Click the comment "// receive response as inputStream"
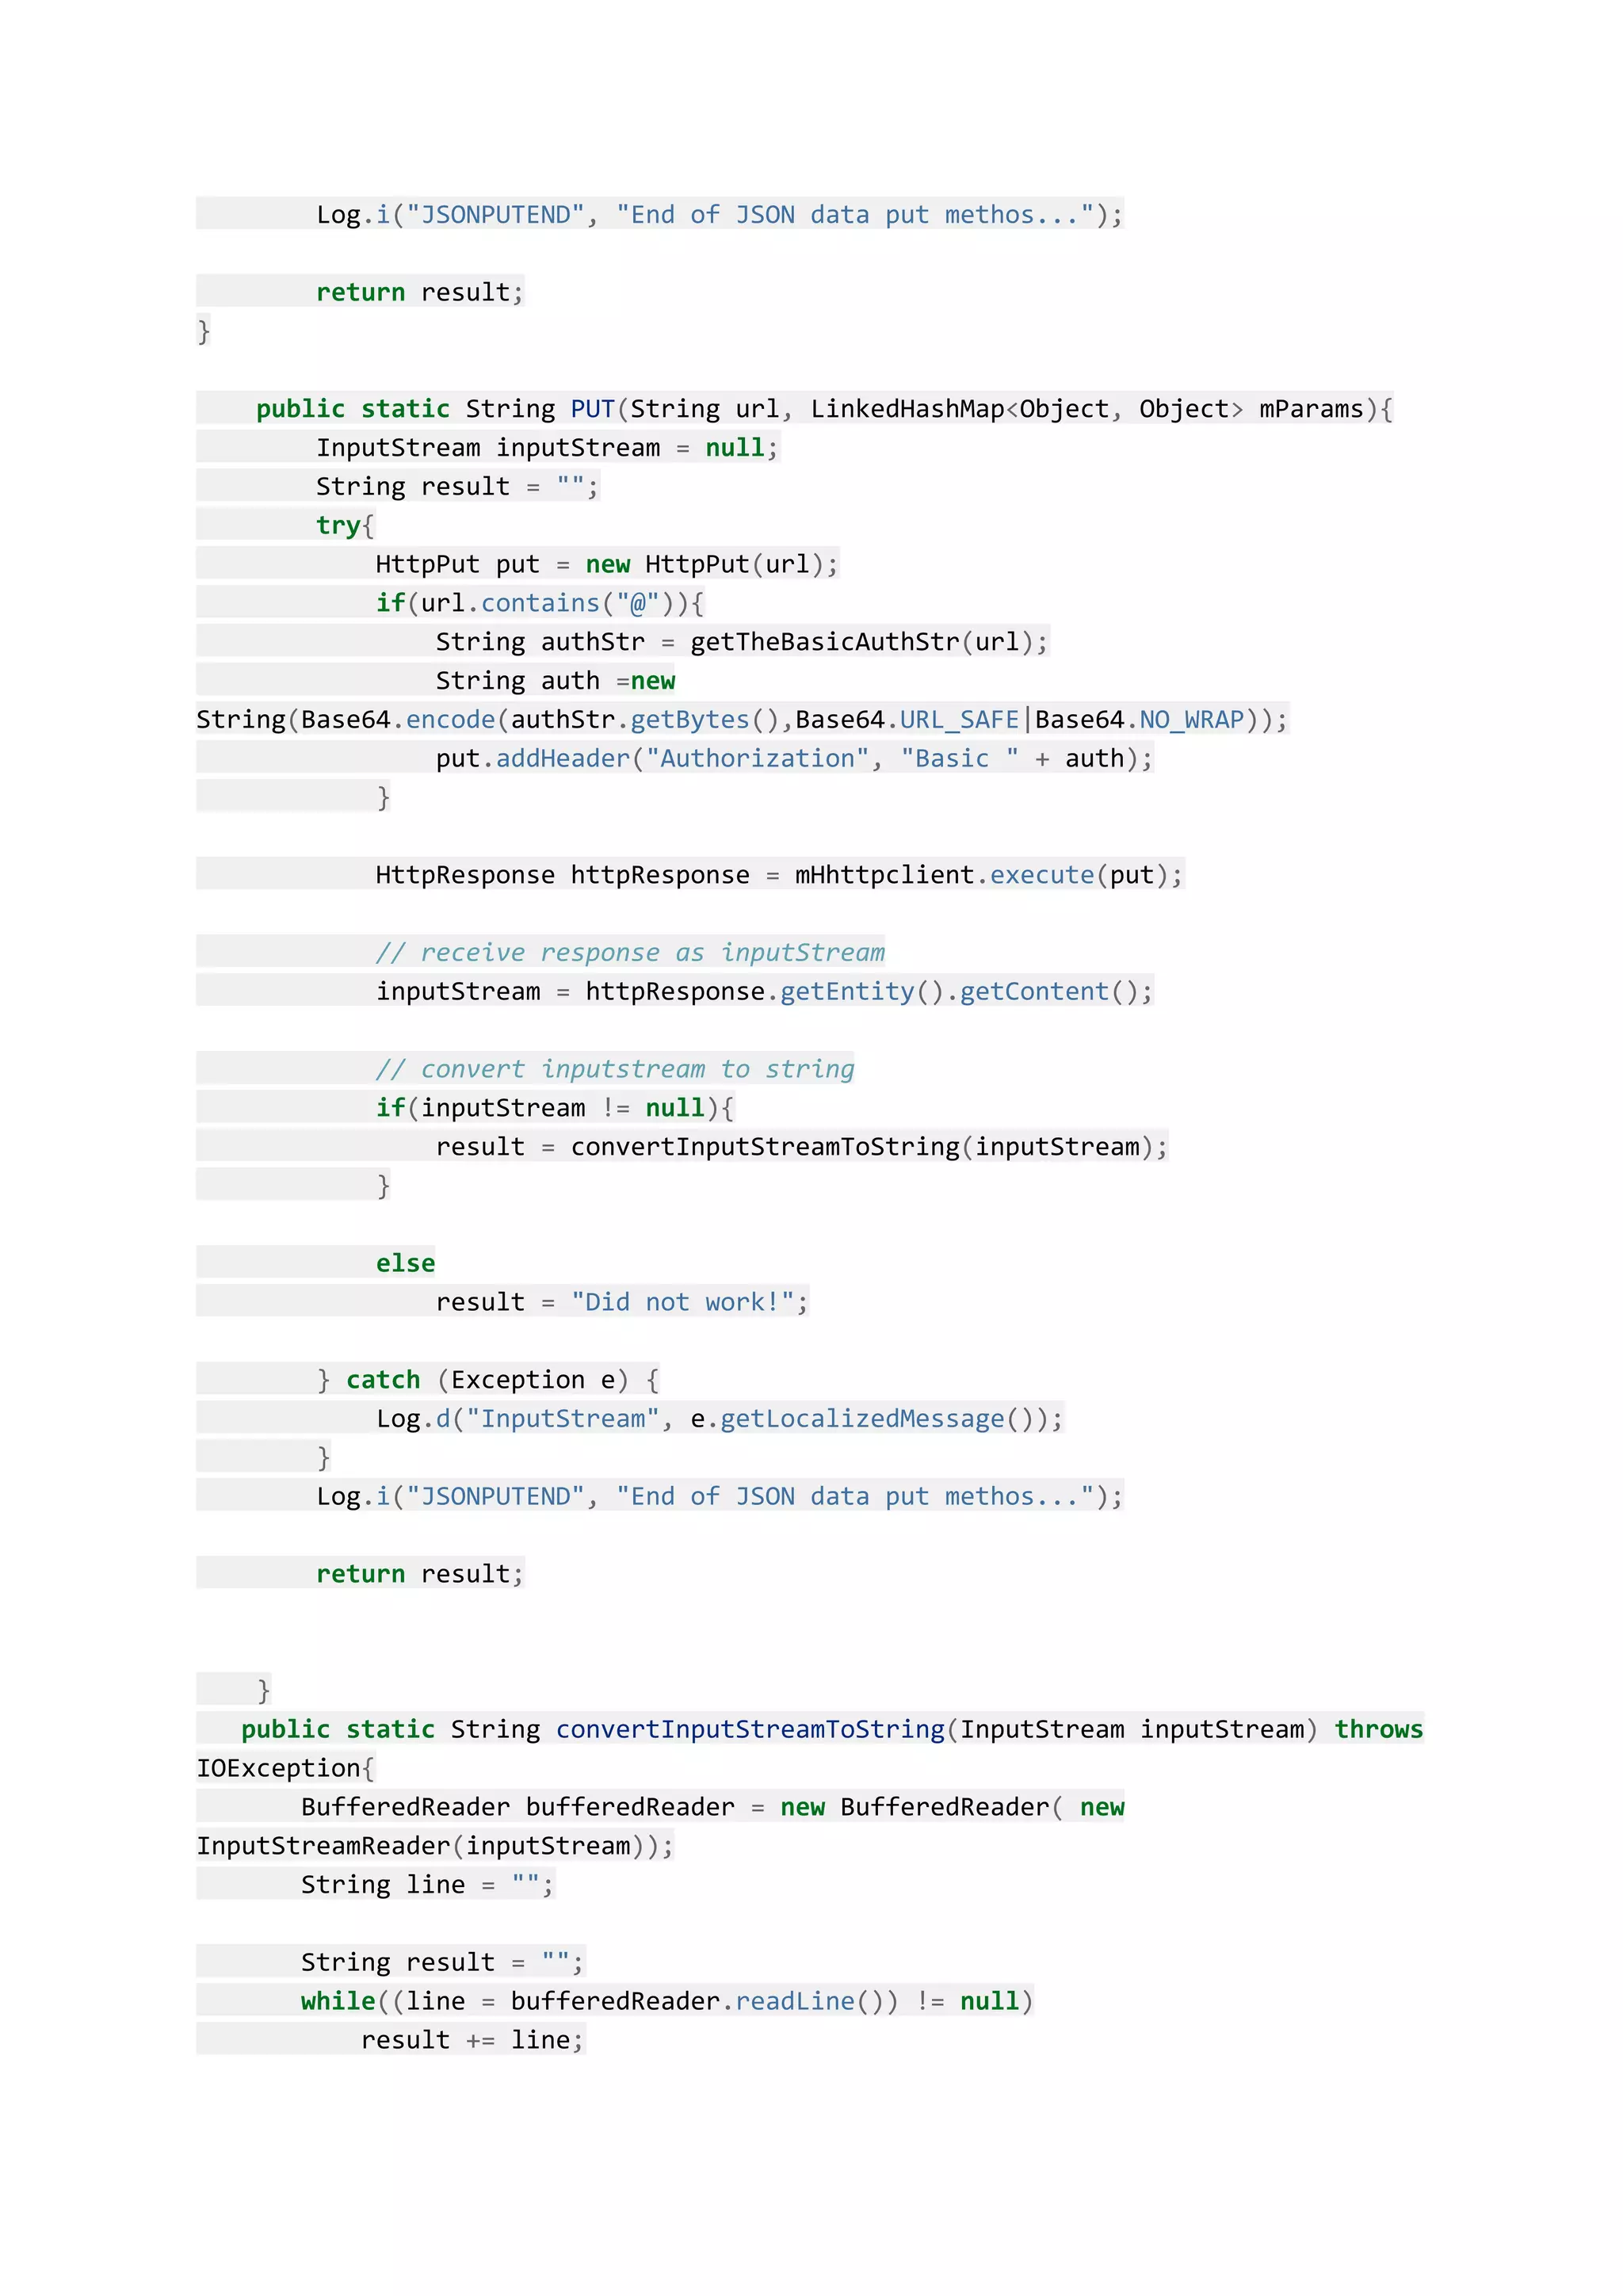 [x=630, y=952]
